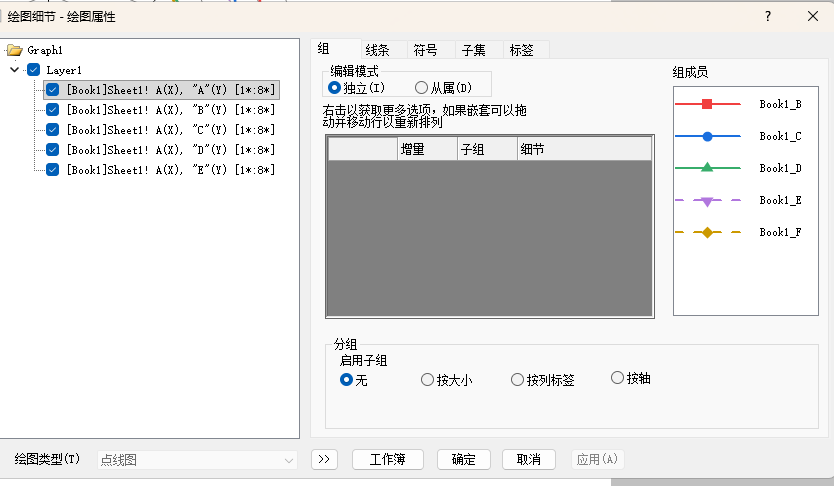The height and width of the screenshot is (486, 834).
Task: Click the Graph1 folder icon
Action: tap(14, 50)
